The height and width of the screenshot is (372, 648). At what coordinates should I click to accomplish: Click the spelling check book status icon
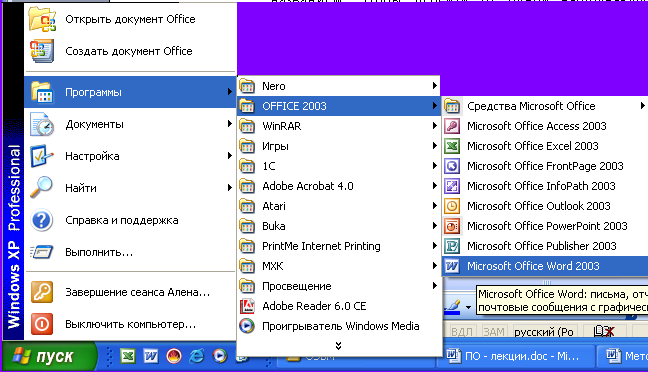tap(604, 331)
